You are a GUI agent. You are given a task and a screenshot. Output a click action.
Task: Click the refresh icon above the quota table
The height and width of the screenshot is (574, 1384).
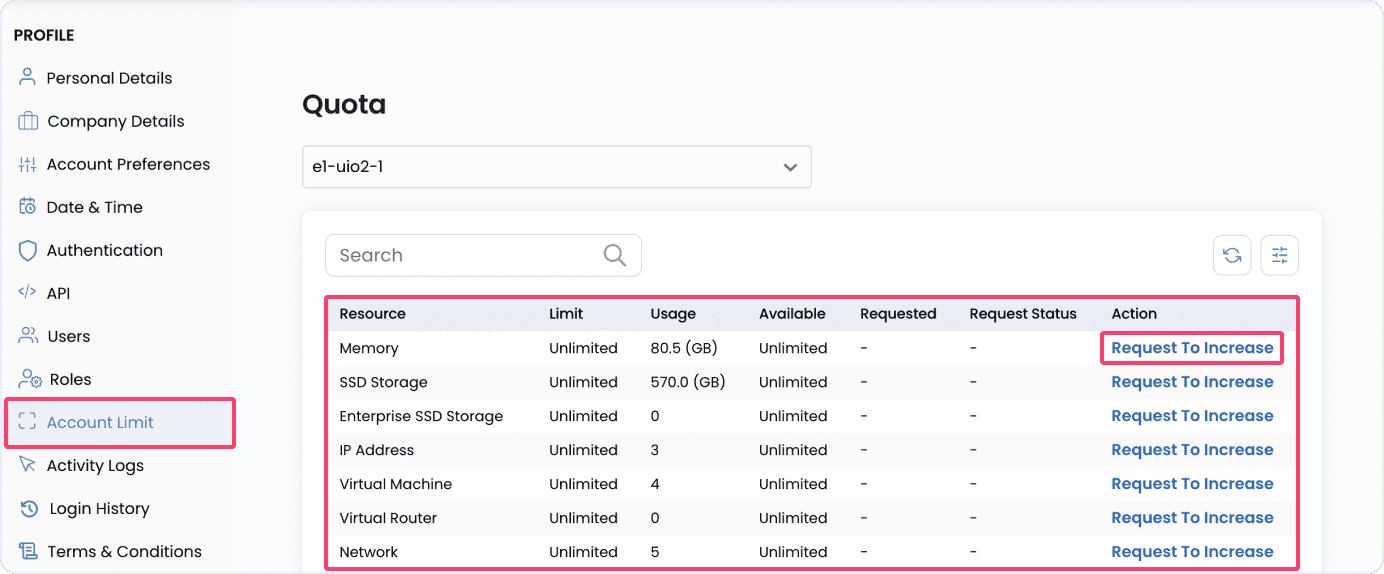(x=1232, y=255)
